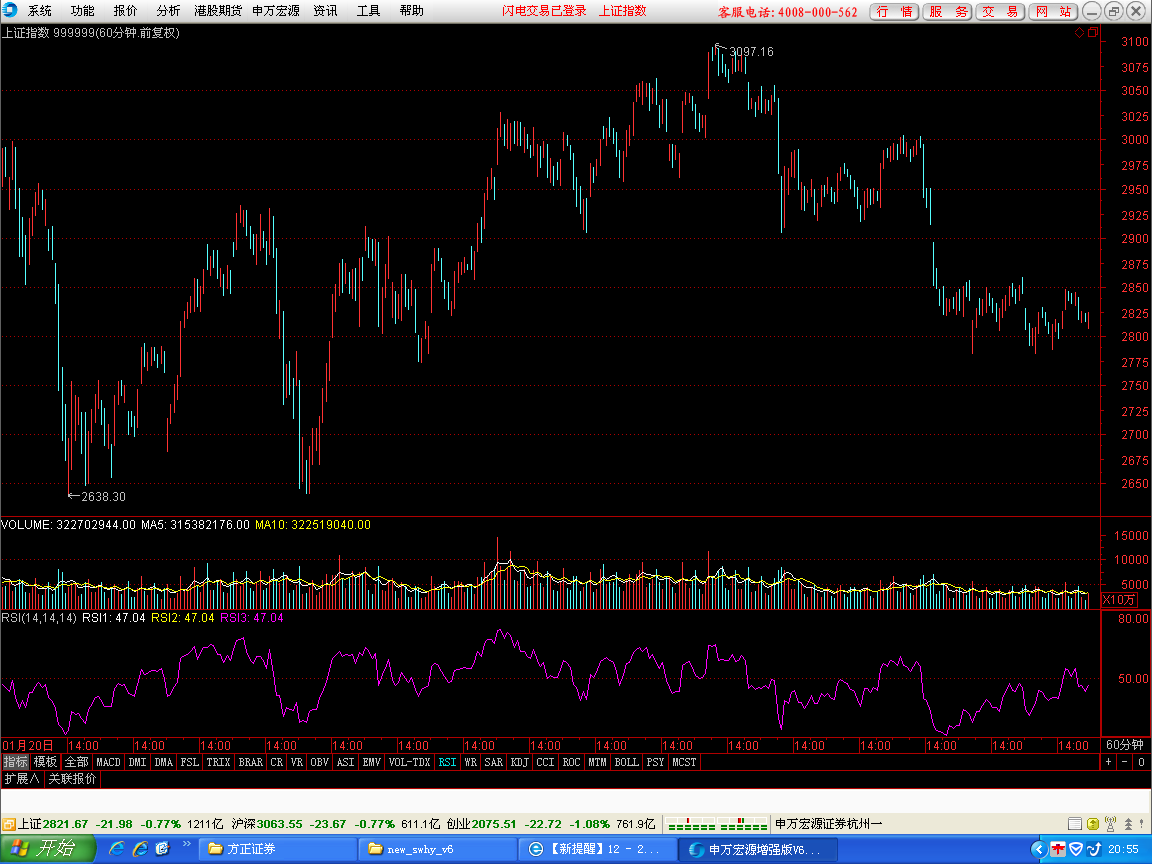Open the 功能 menu

pos(82,11)
